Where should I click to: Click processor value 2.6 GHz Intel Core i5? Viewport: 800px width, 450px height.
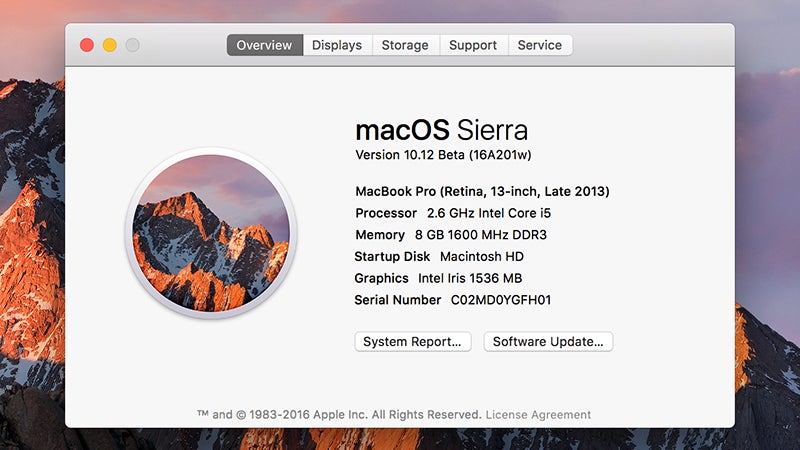489,213
